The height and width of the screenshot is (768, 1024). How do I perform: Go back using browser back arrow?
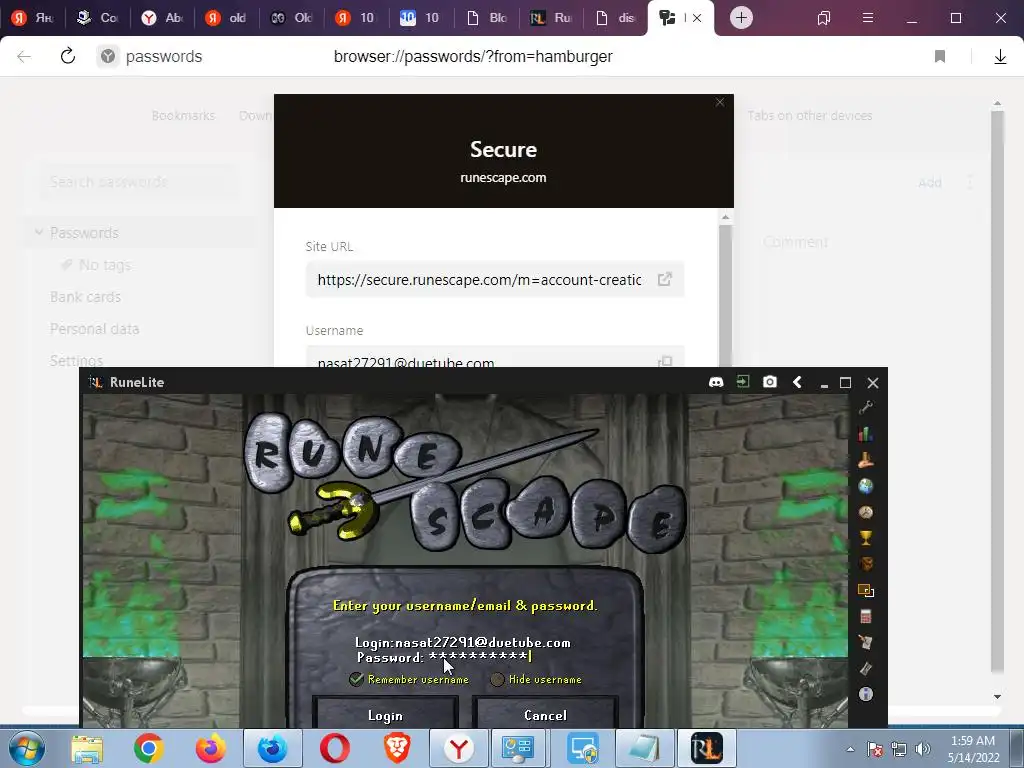point(24,56)
